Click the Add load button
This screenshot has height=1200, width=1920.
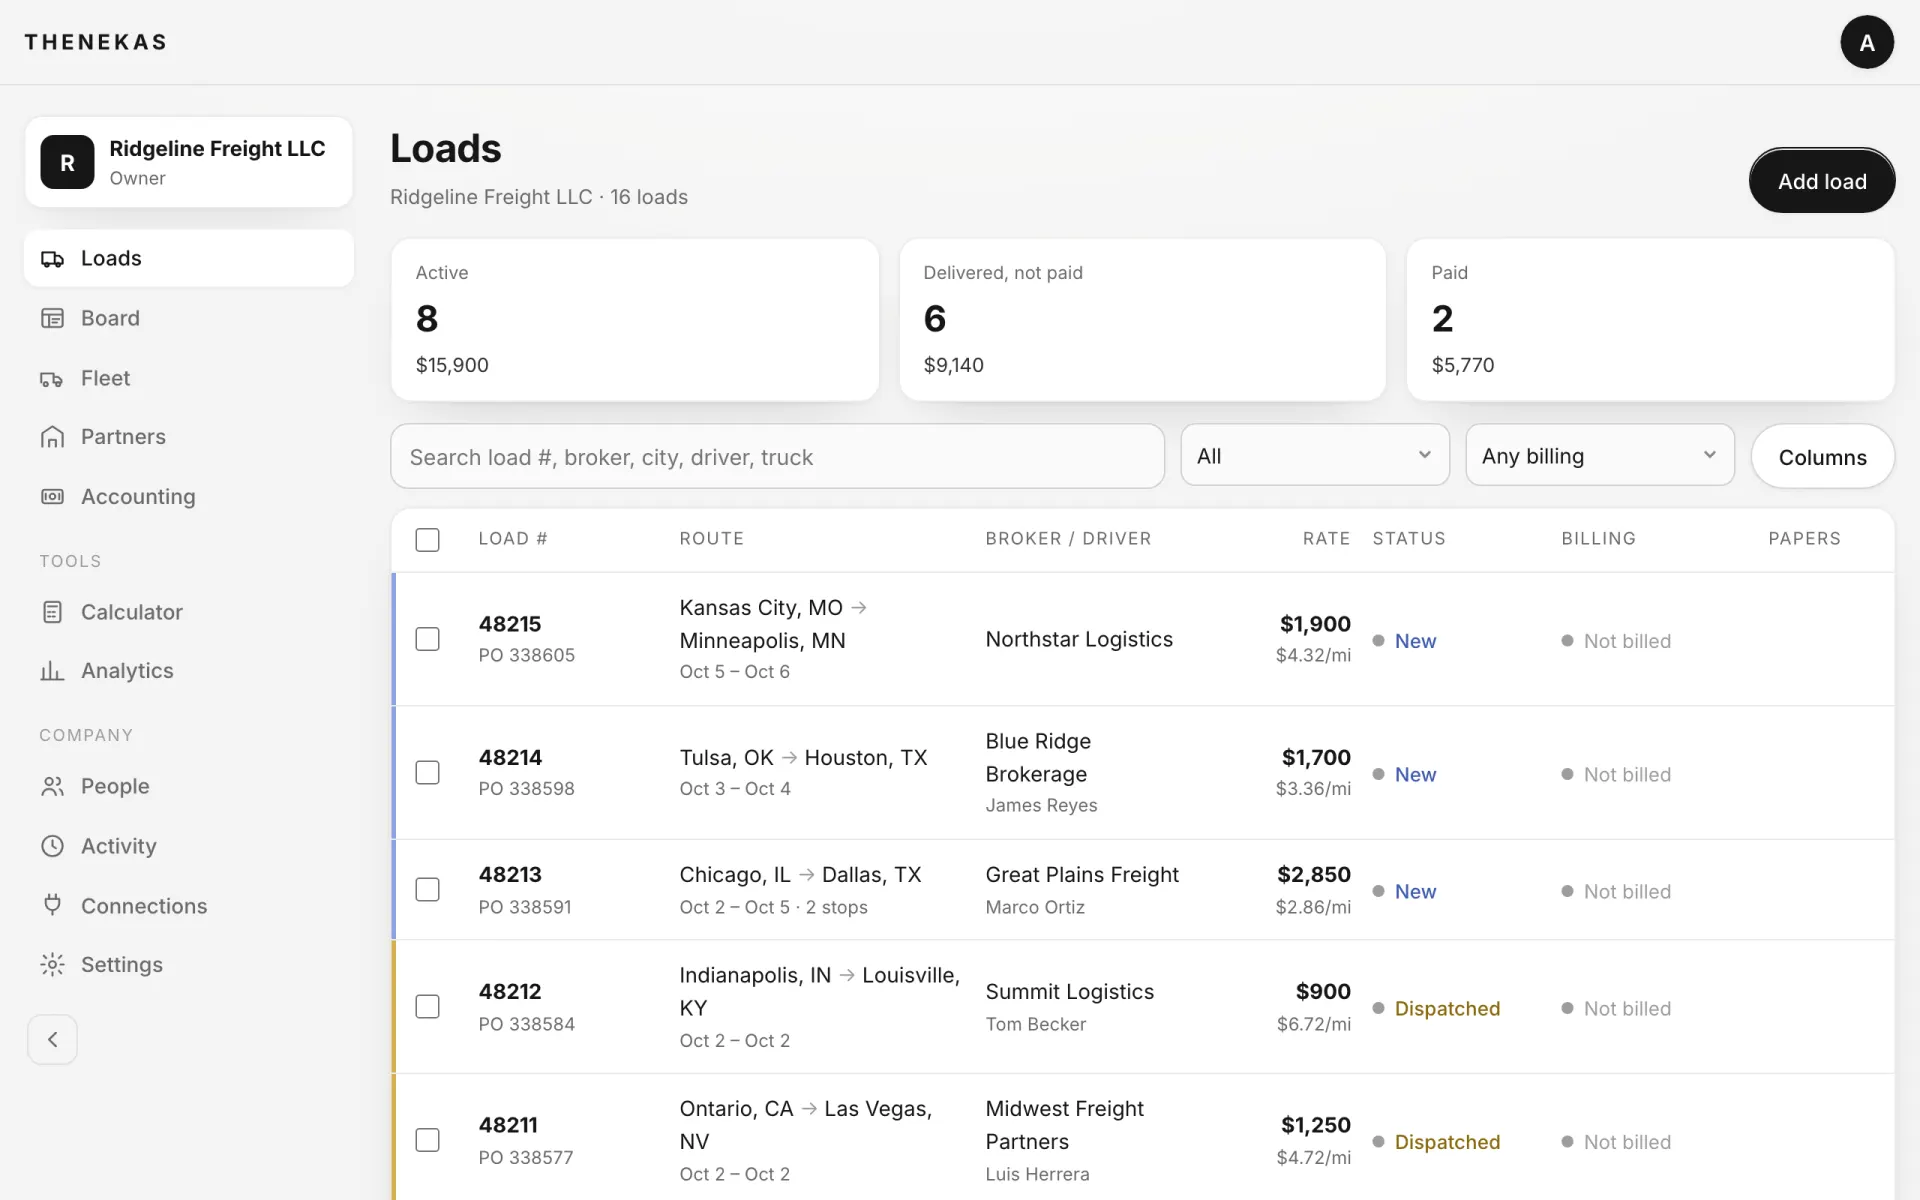[1822, 181]
